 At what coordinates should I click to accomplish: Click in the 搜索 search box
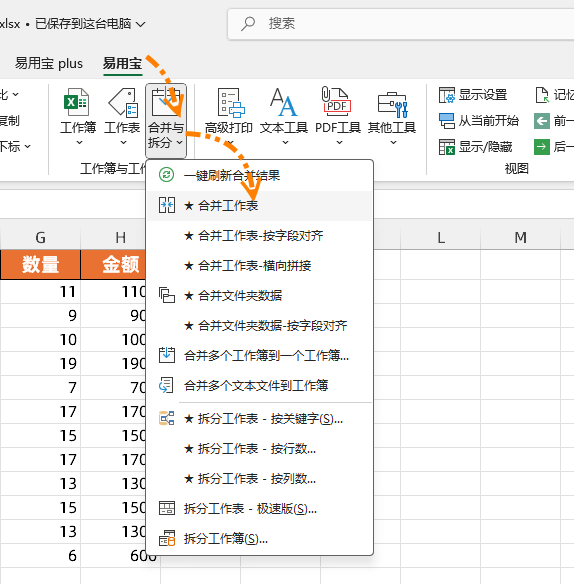pos(401,24)
